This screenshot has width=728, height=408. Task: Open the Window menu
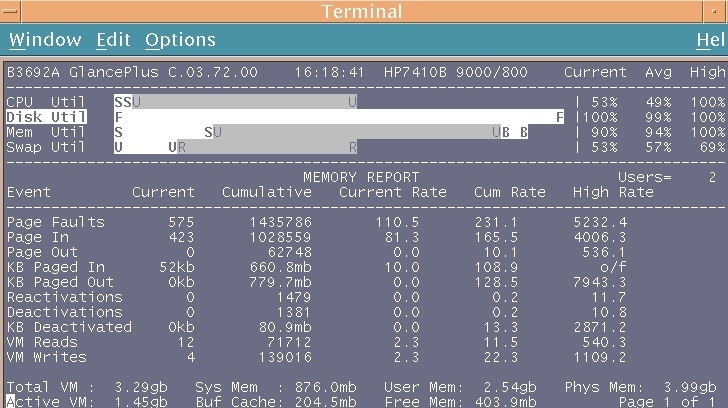(45, 40)
